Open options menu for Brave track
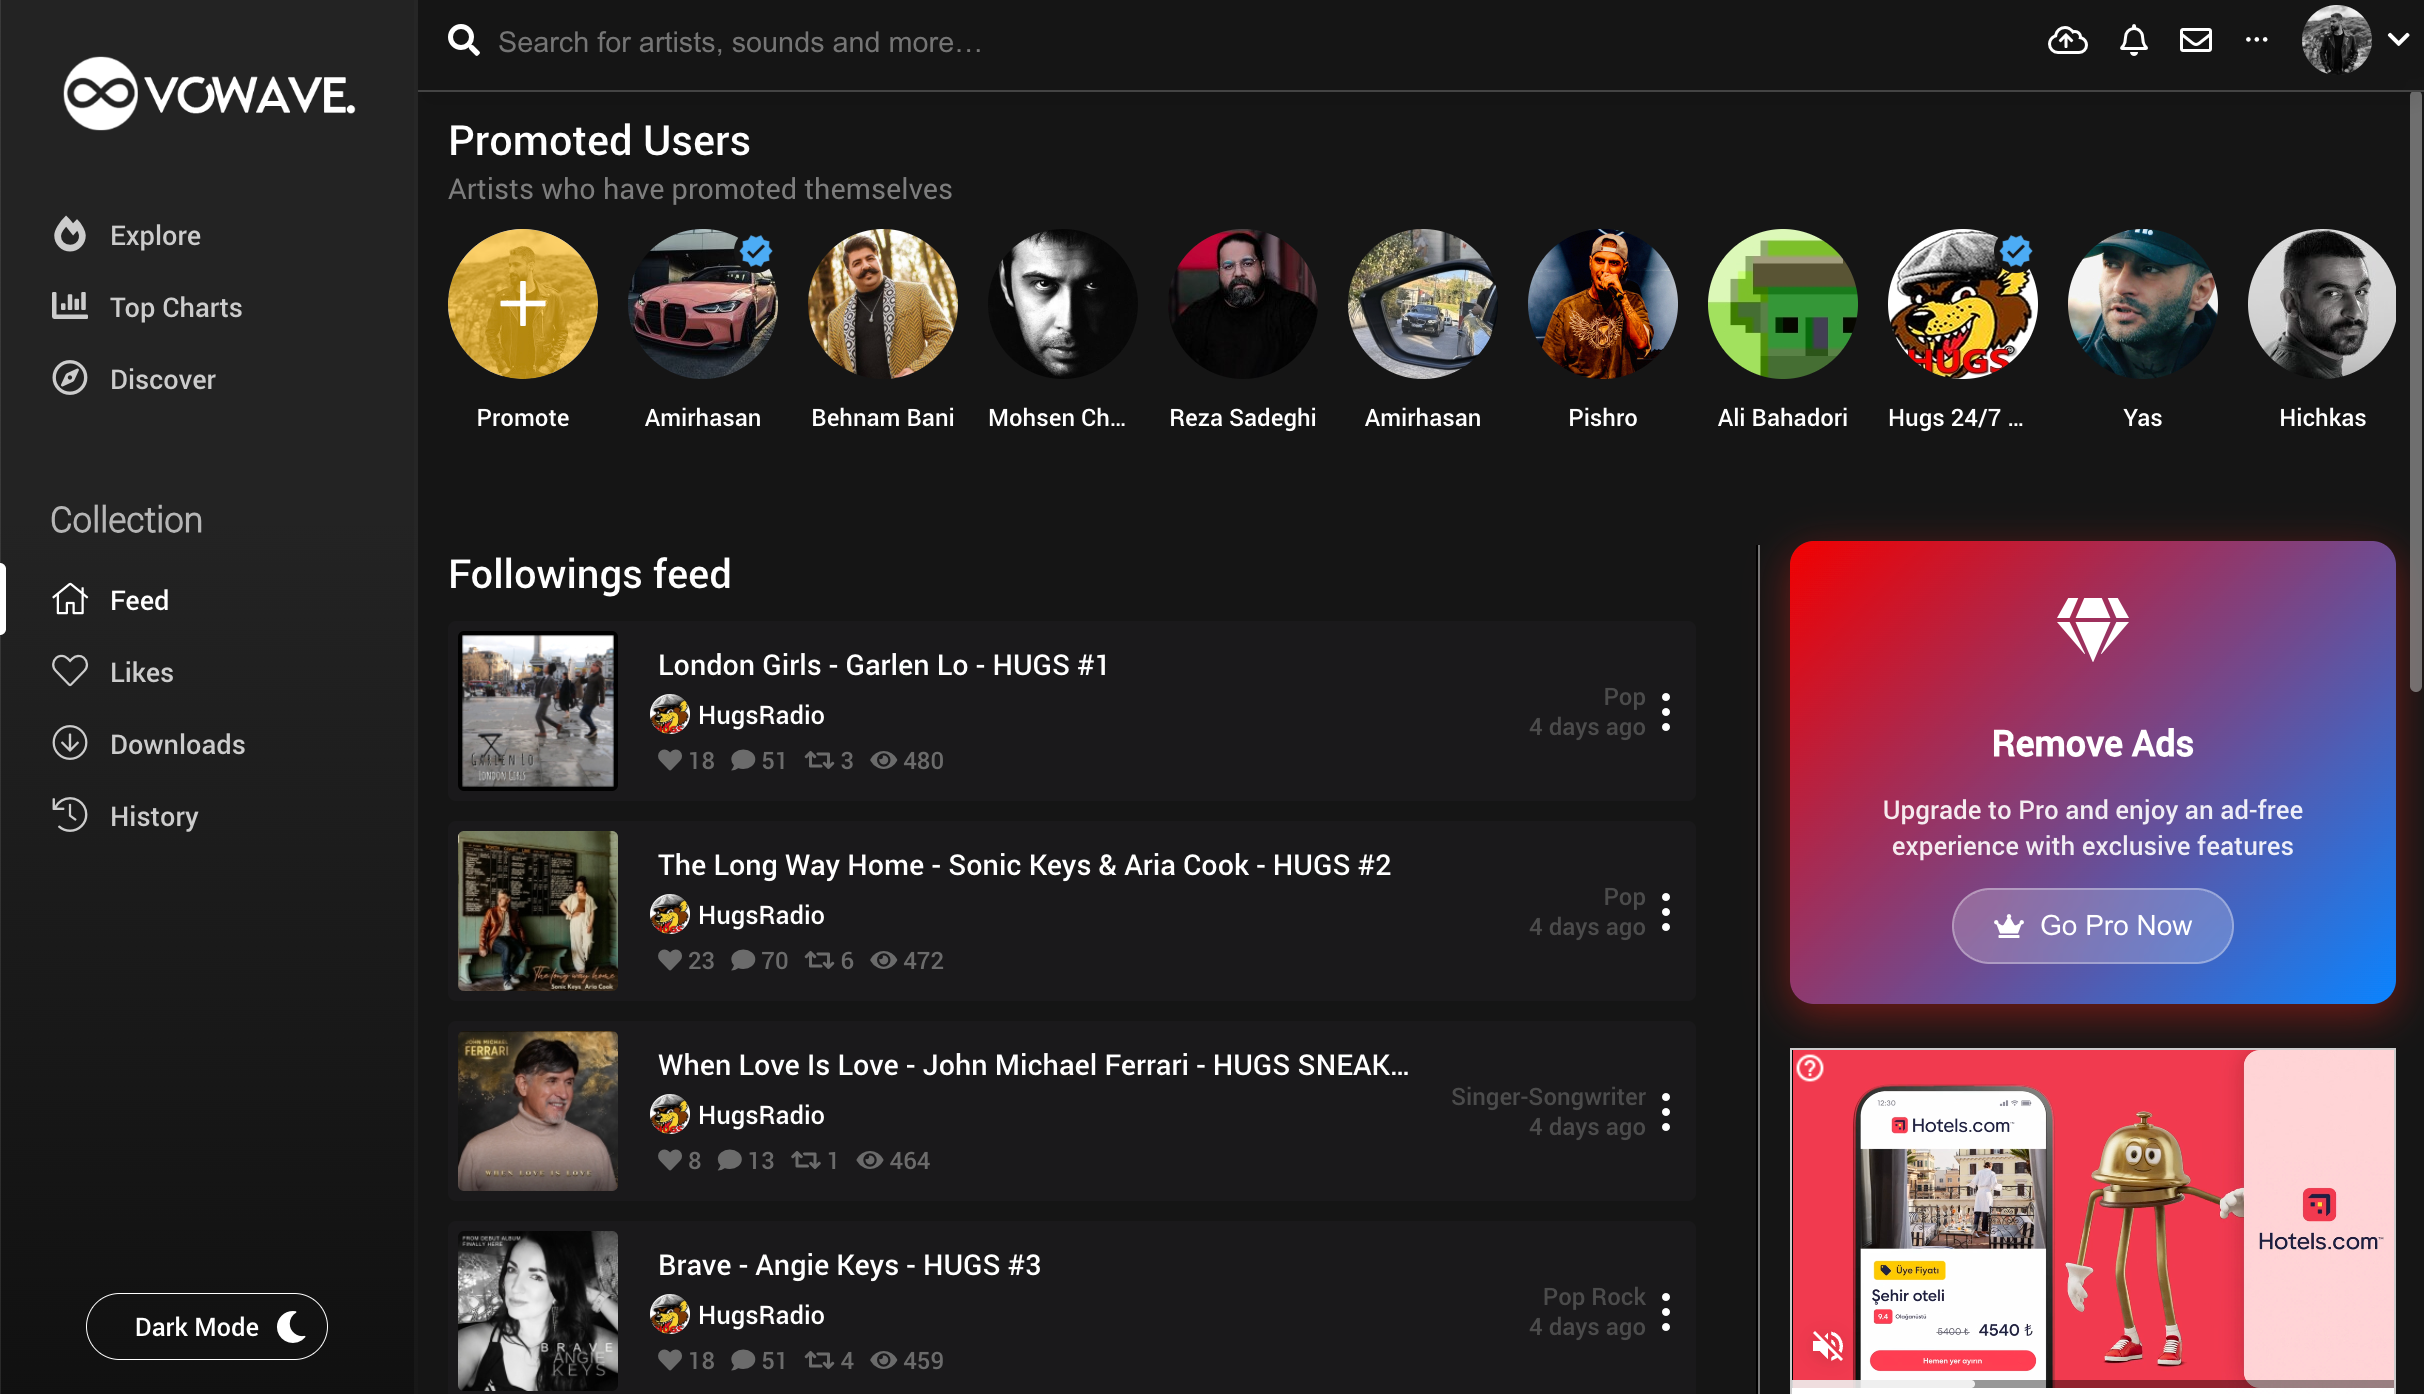The image size is (2424, 1394). pyautogui.click(x=1666, y=1311)
